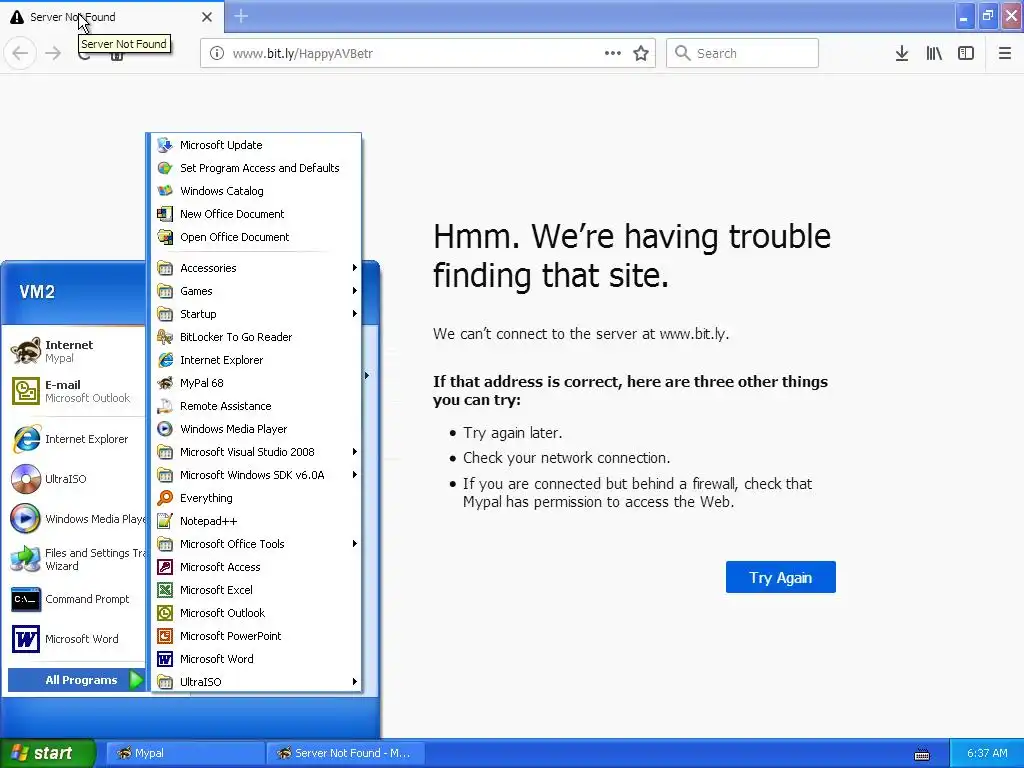Toggle the sidebar icon in toolbar
Screen dimensions: 1024x768
click(x=966, y=53)
